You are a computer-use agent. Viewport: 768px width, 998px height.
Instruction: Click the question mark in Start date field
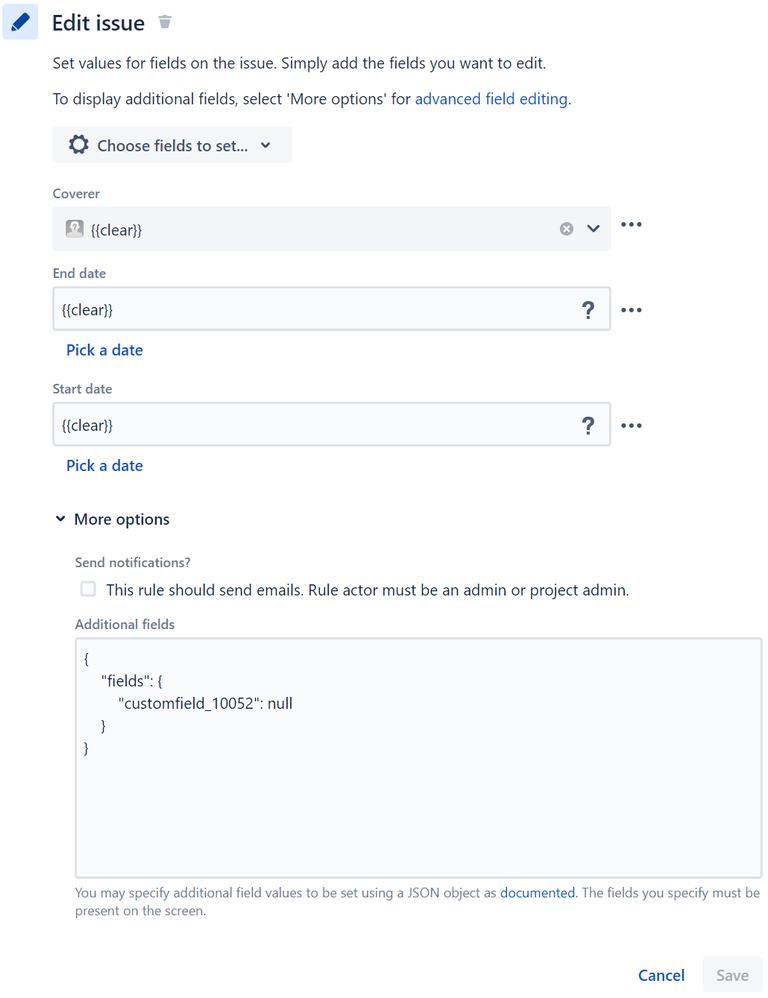(x=589, y=425)
